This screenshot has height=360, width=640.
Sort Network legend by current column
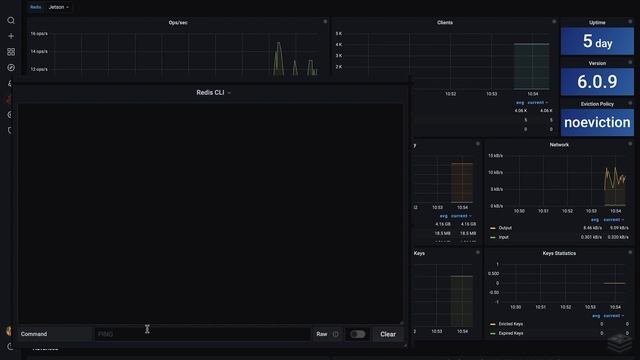click(613, 220)
